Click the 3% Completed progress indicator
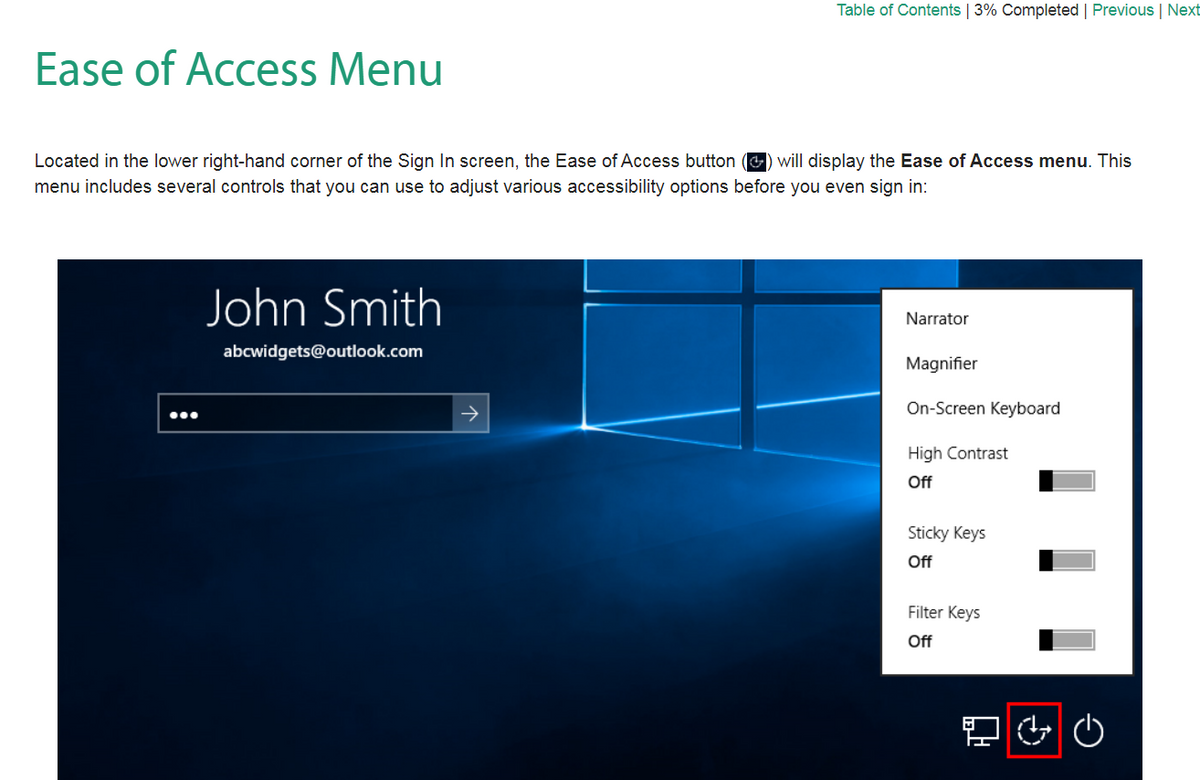Viewport: 1200px width, 780px height. tap(1025, 9)
